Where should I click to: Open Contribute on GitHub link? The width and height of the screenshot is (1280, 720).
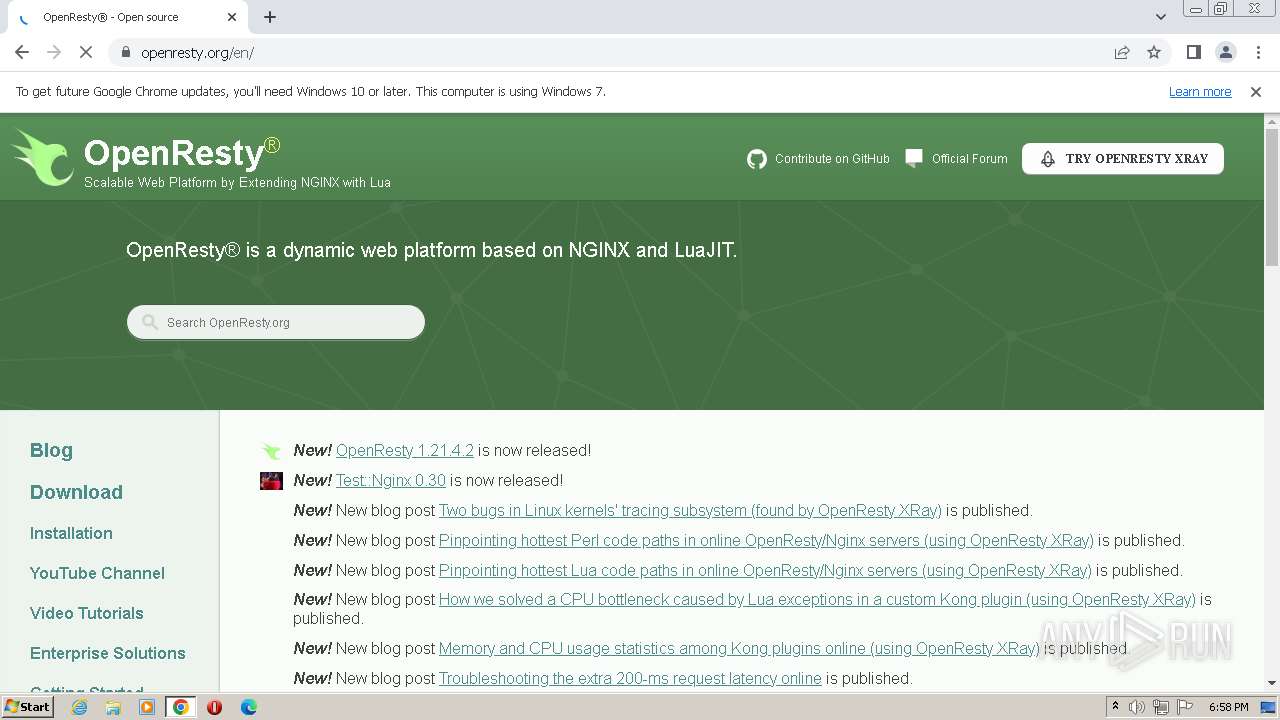[832, 159]
